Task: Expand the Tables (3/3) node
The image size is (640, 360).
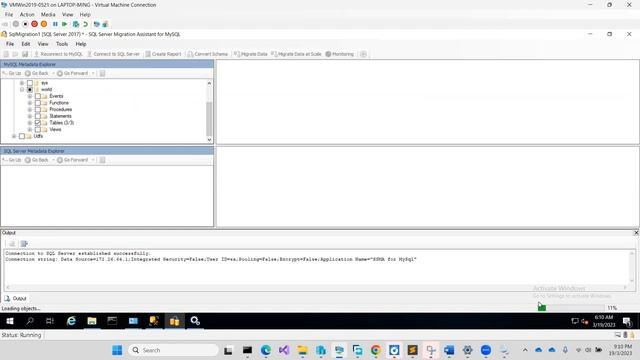Action: [x=30, y=122]
